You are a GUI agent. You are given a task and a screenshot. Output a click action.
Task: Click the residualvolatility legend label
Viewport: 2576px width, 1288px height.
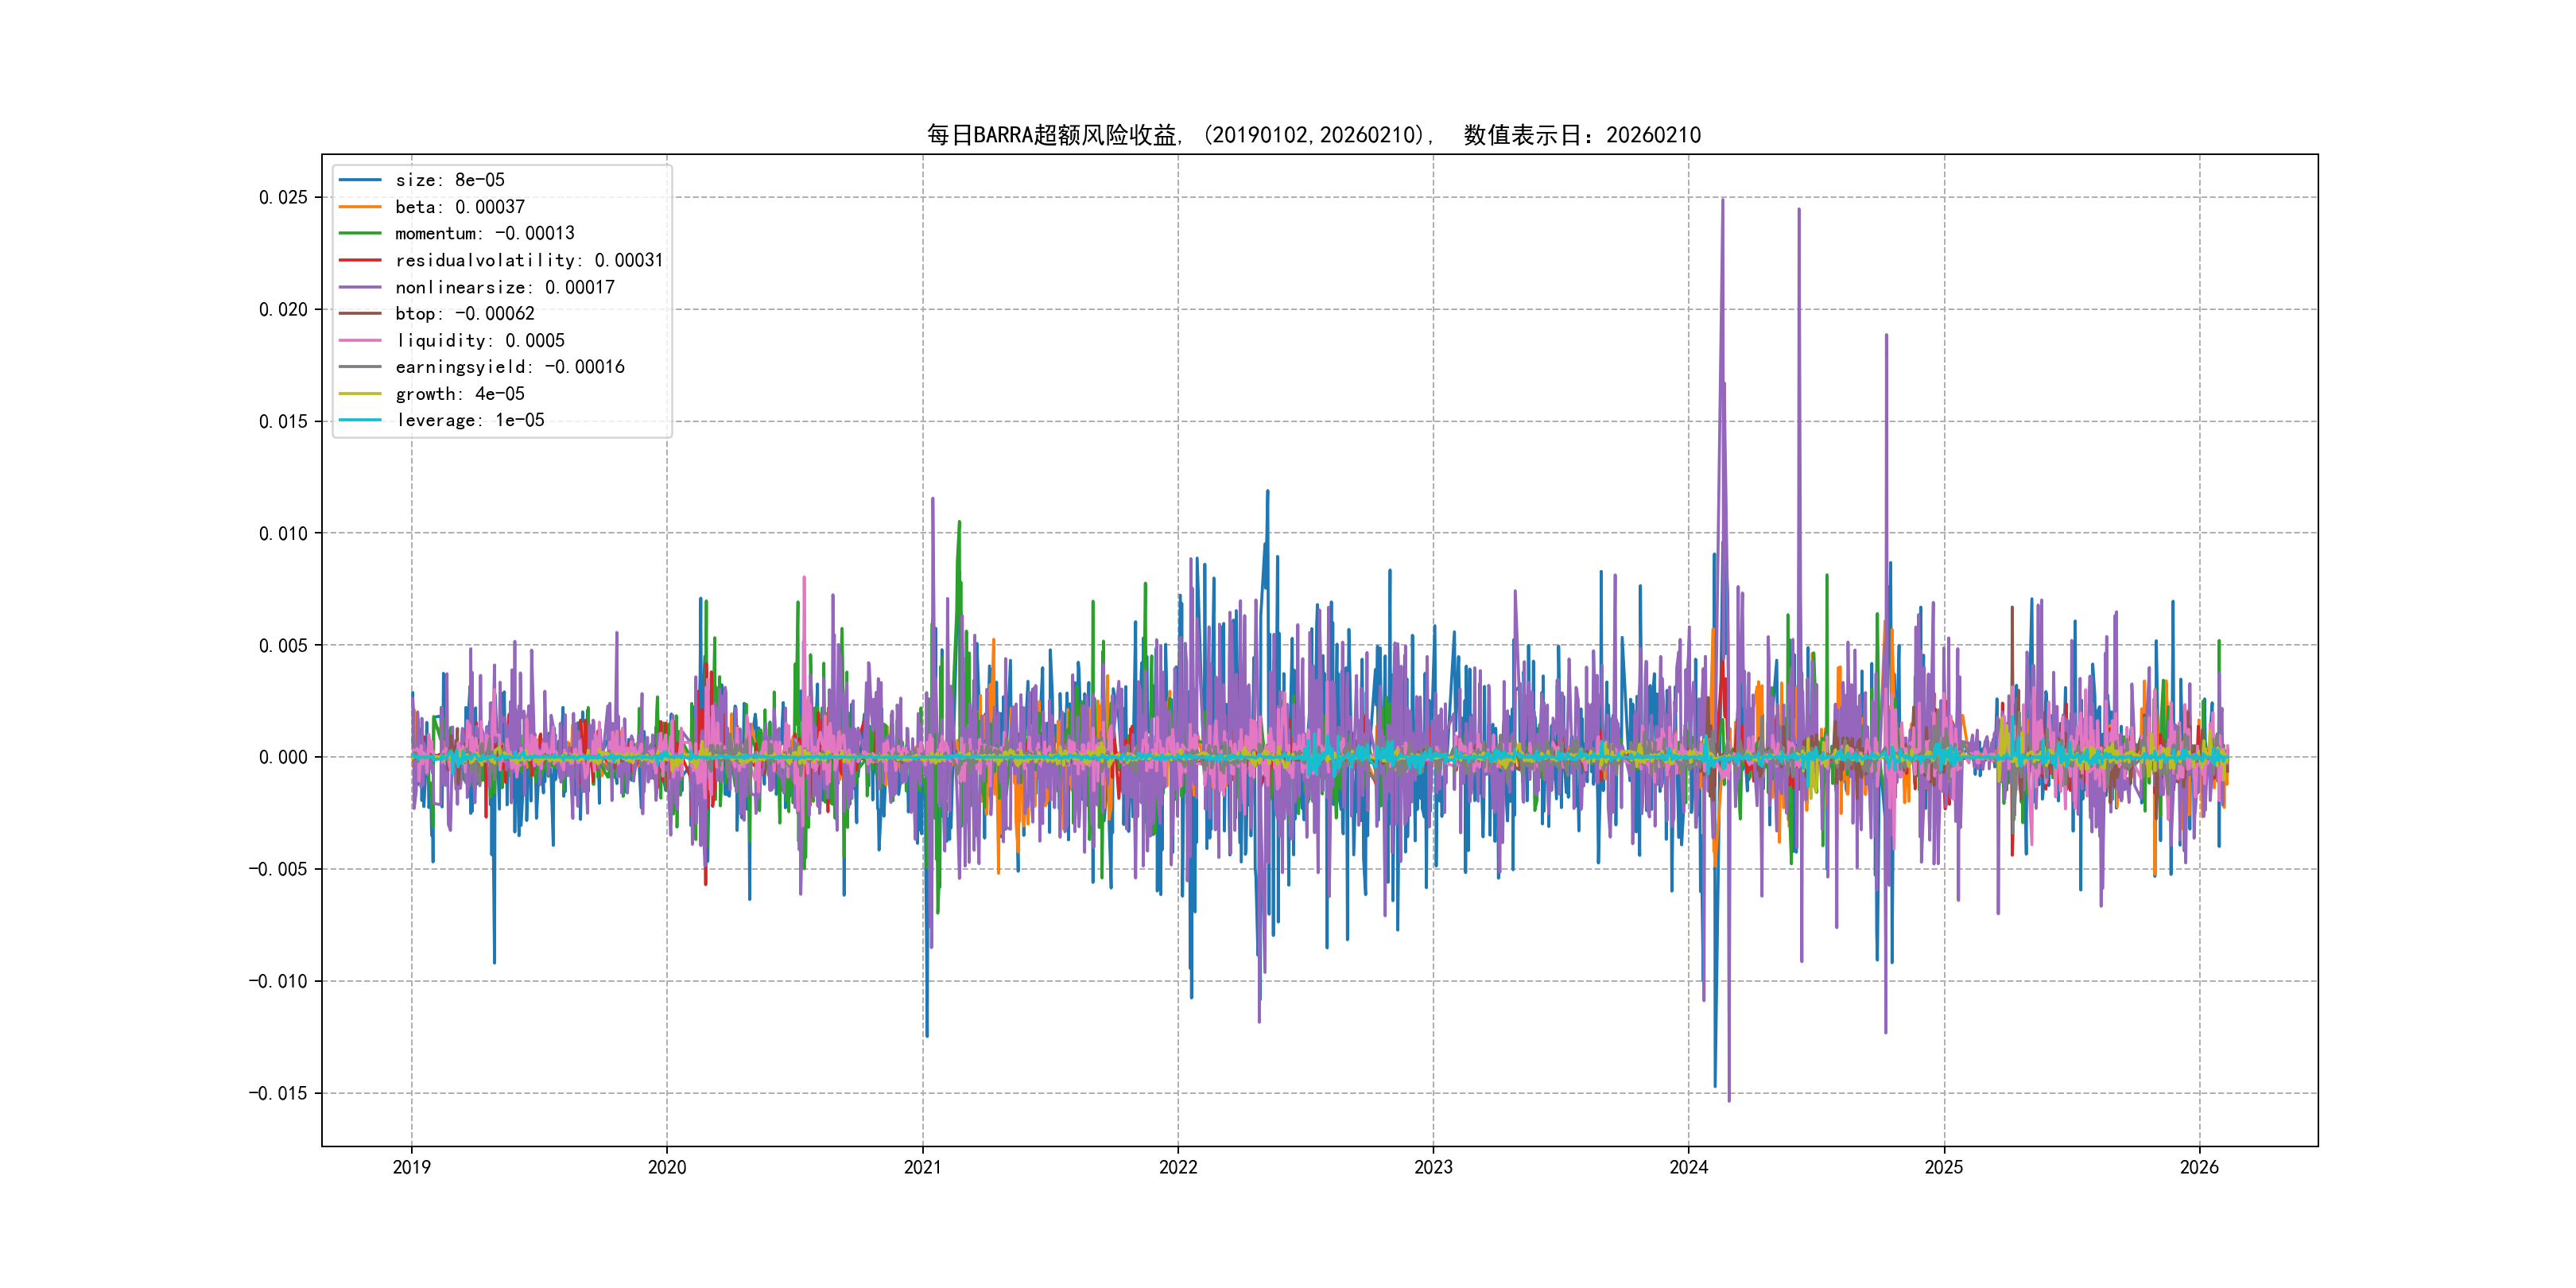(528, 260)
